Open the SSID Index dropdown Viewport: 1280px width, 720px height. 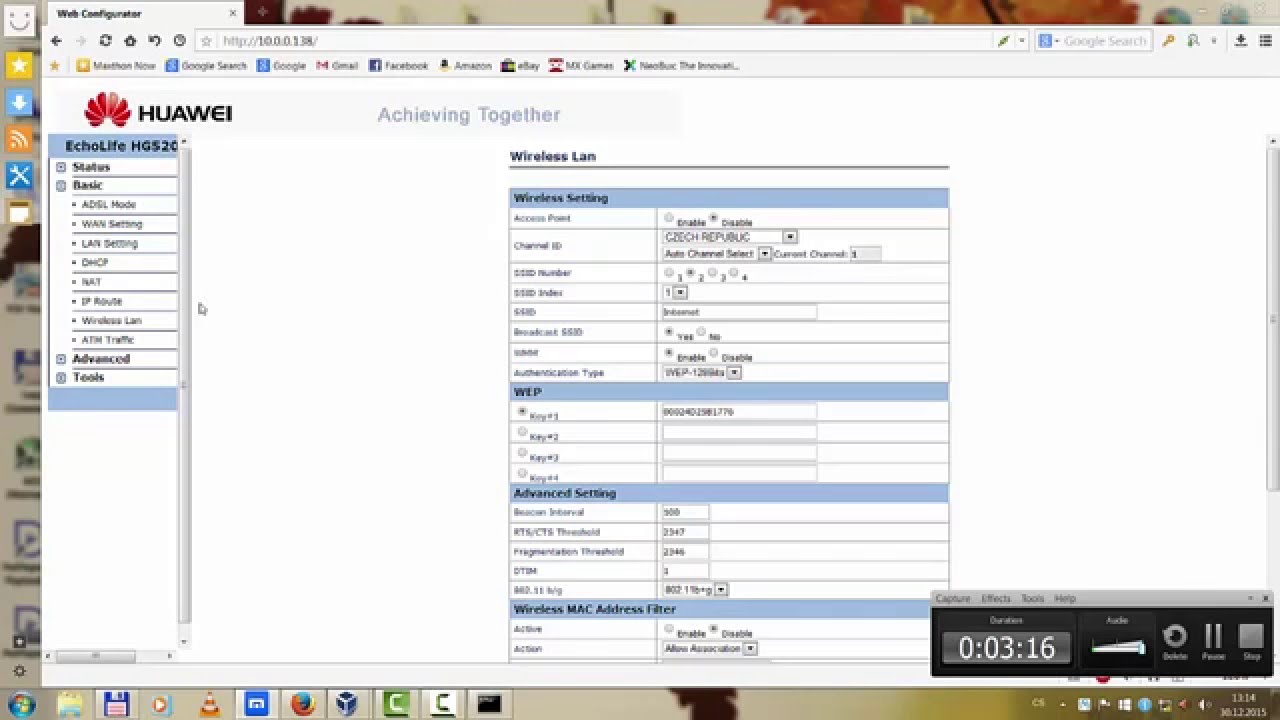[675, 292]
